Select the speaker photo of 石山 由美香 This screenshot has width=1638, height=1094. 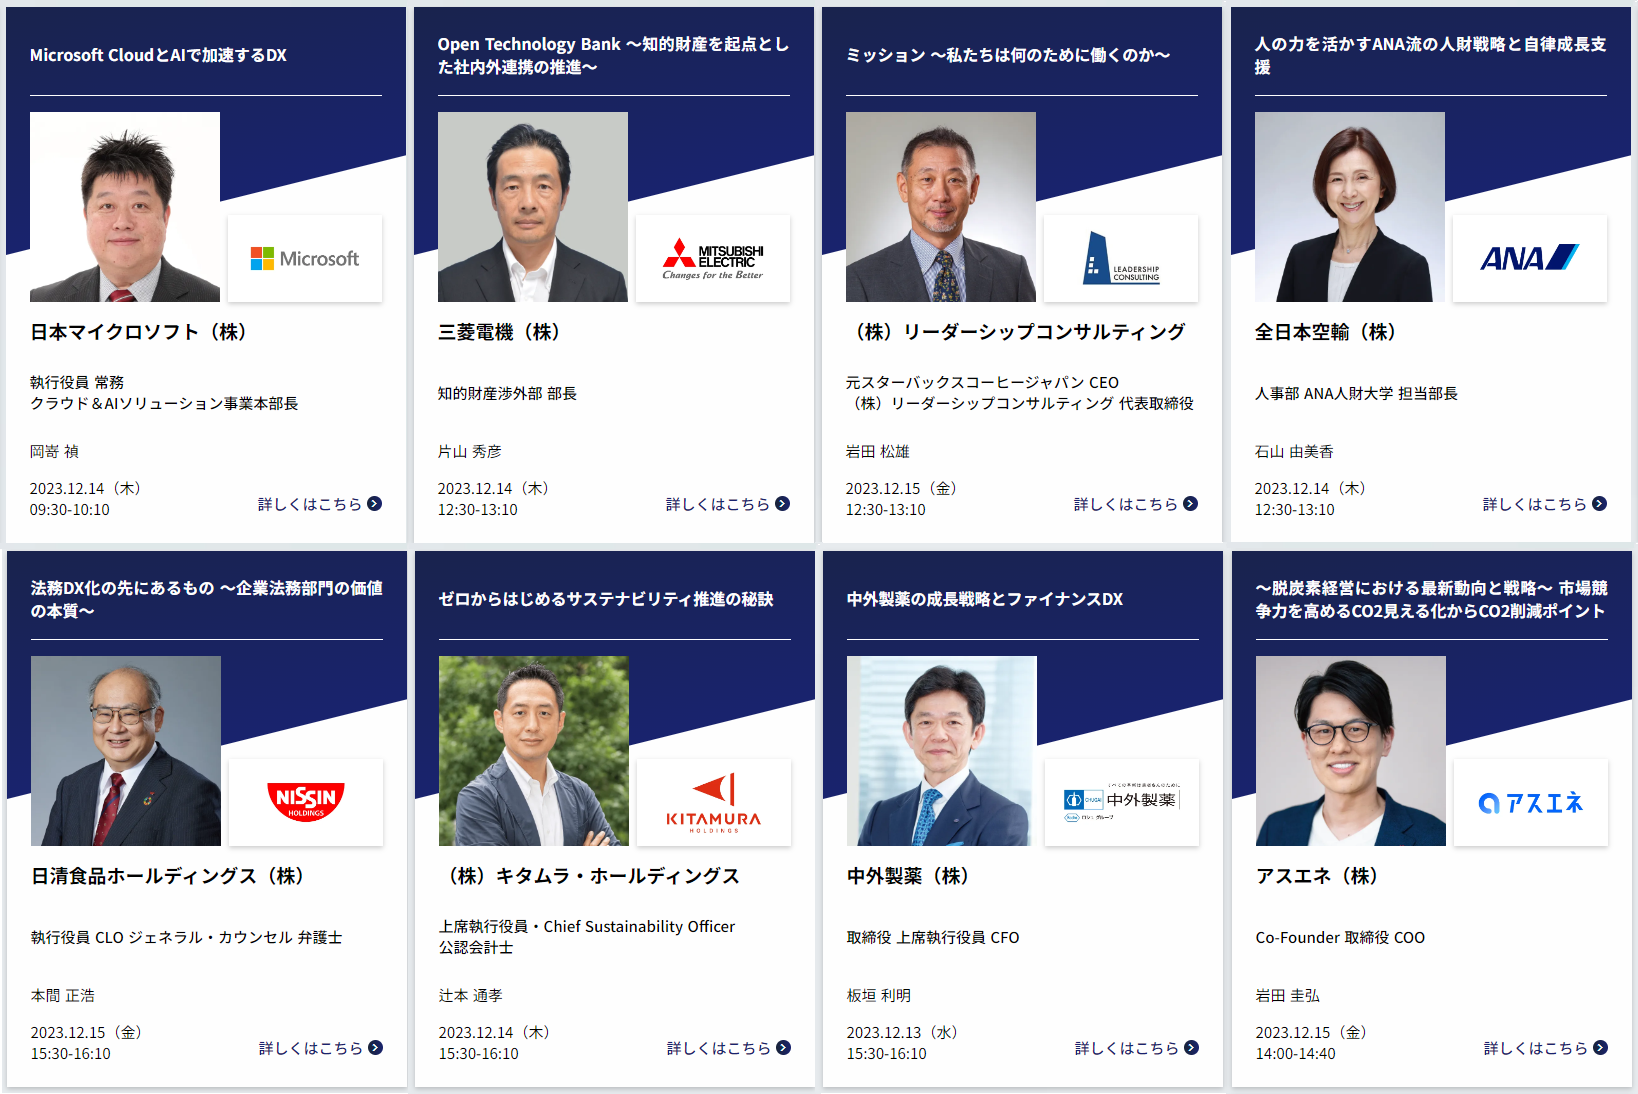click(1350, 207)
